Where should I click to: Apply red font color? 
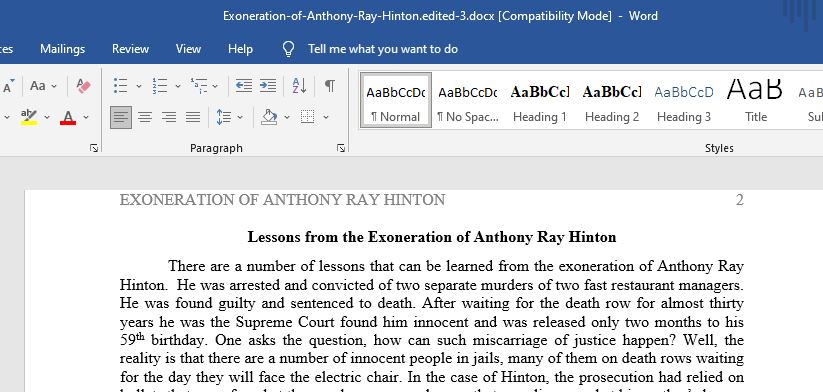[x=68, y=117]
